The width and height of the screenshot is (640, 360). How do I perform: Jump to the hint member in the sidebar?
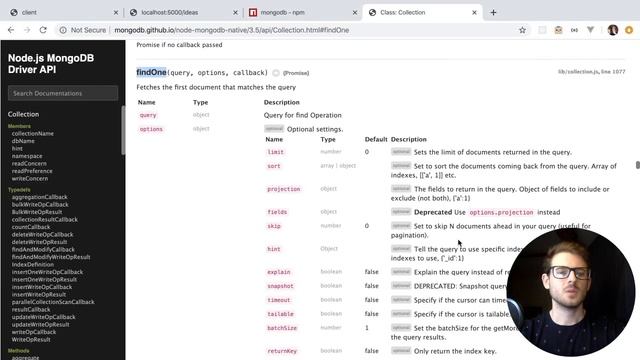pos(17,149)
